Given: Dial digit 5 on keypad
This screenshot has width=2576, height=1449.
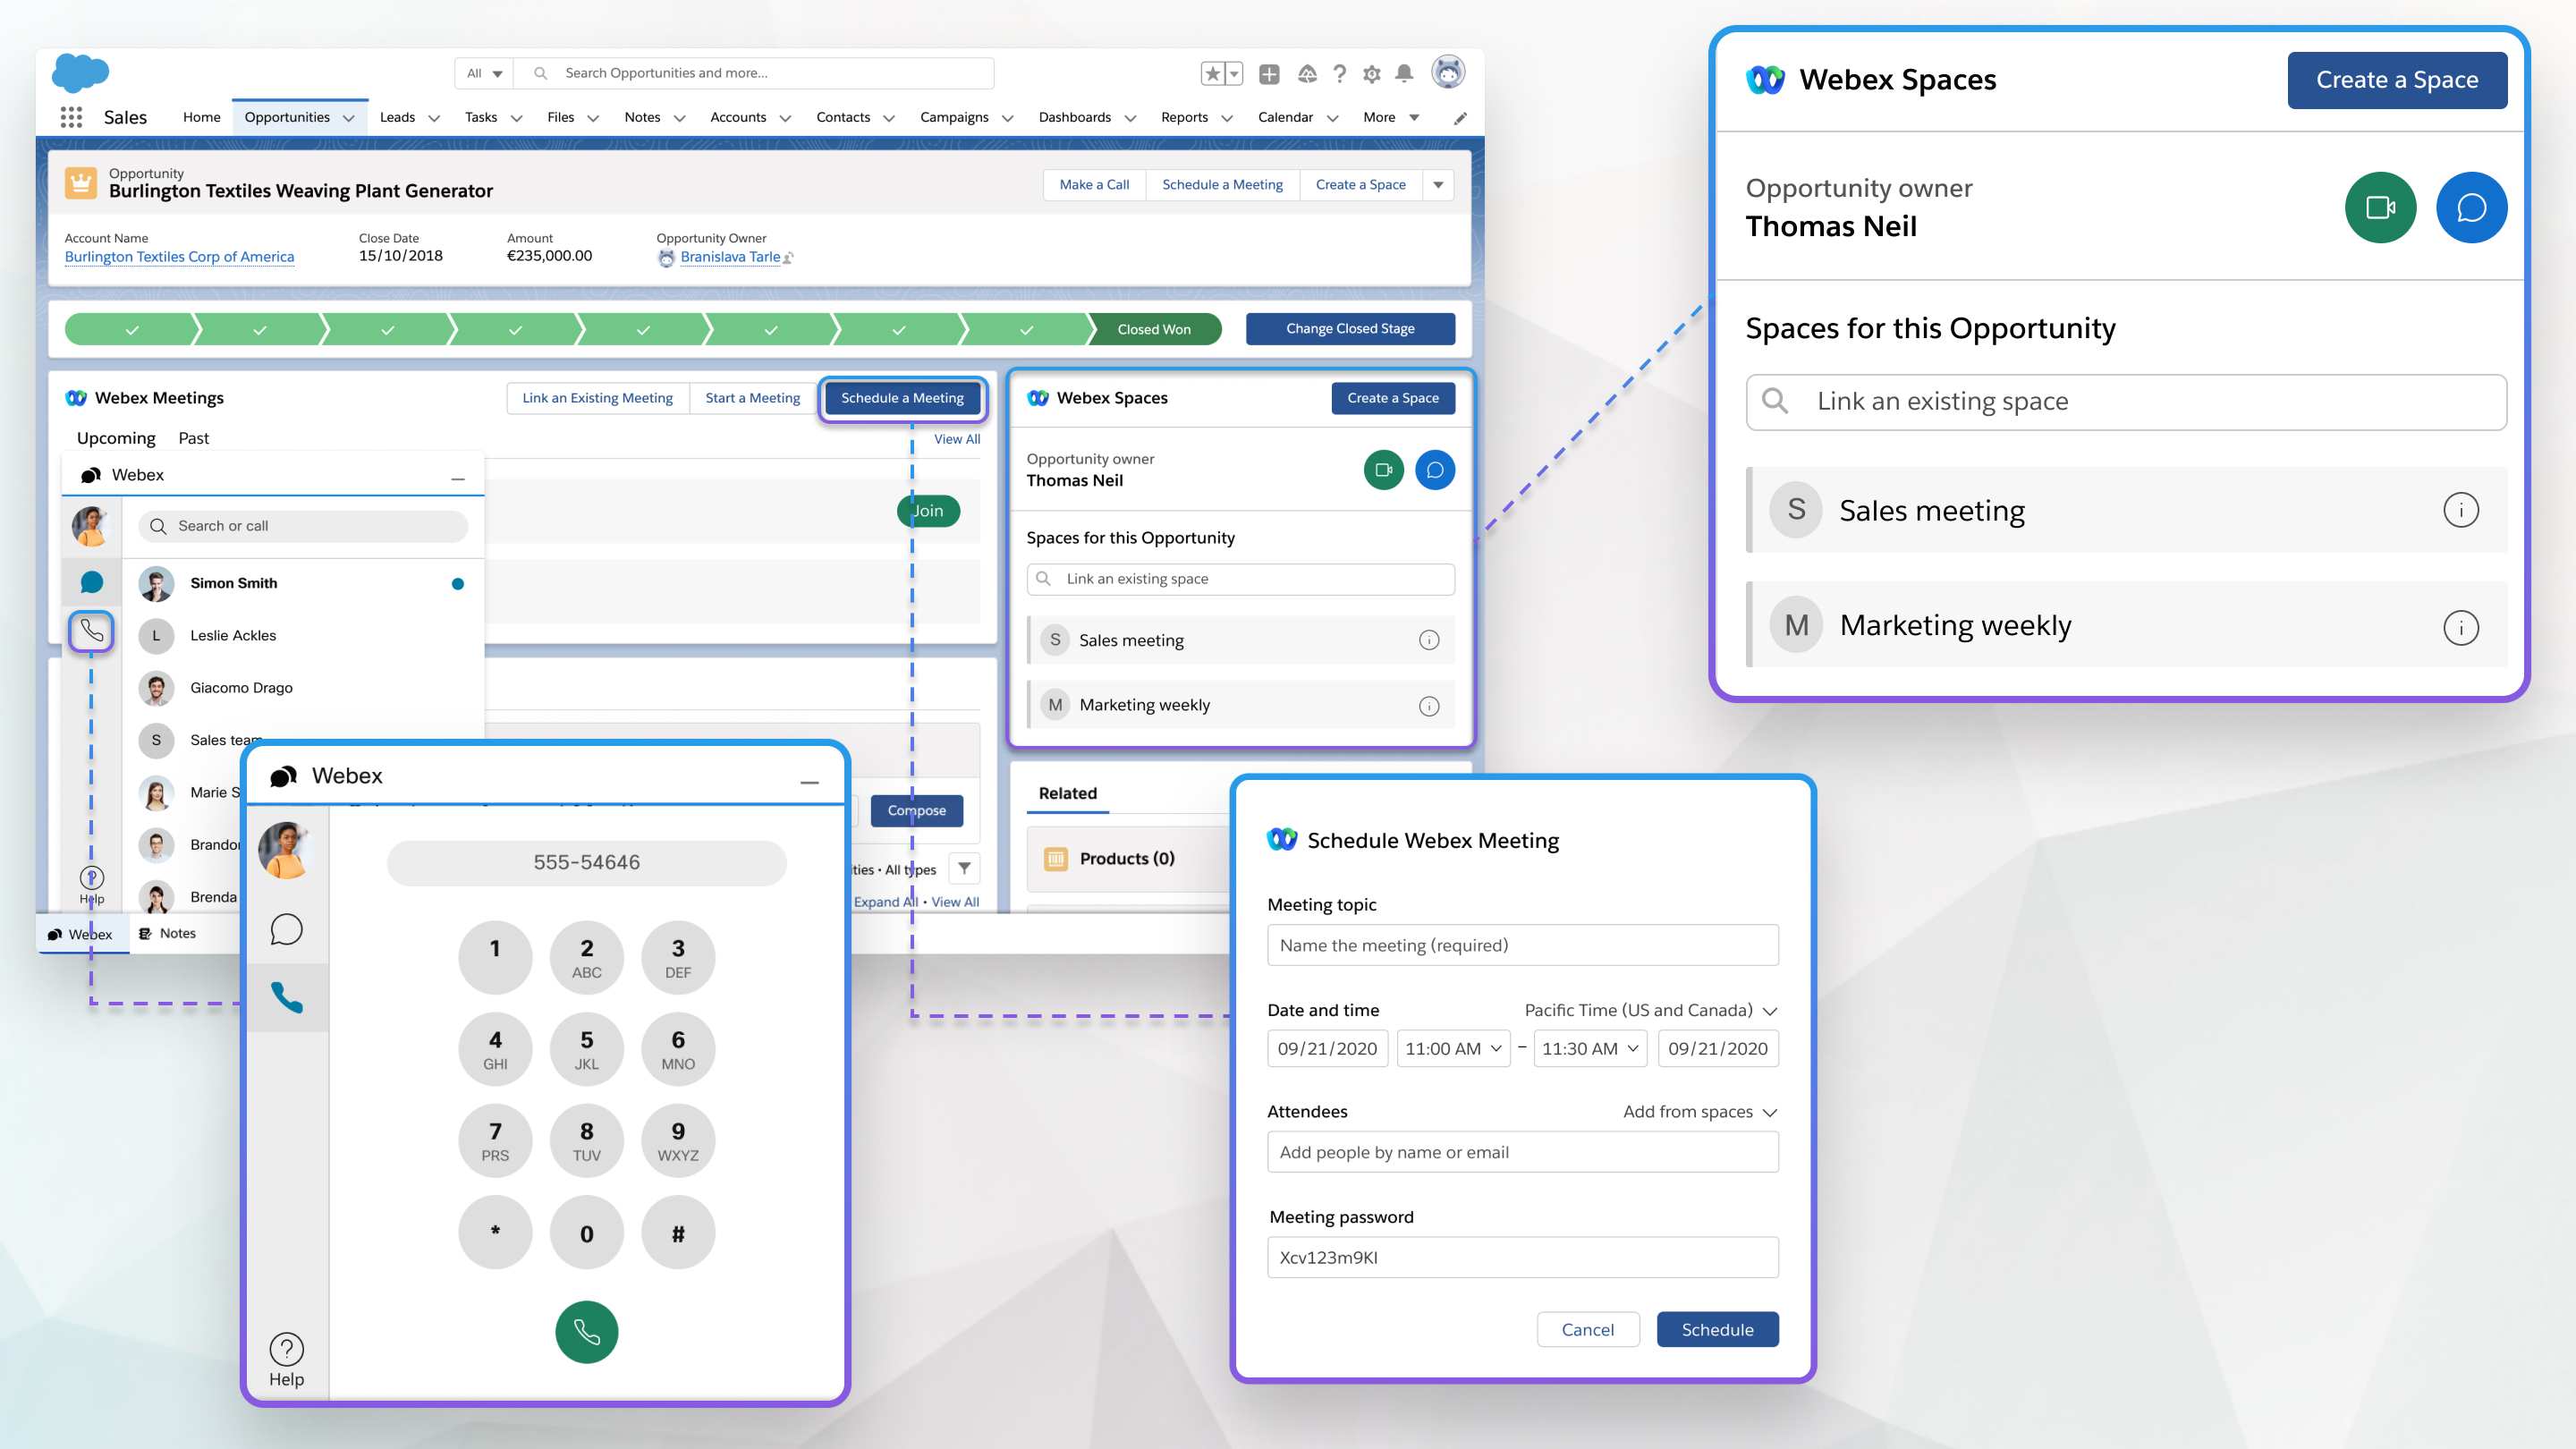Looking at the screenshot, I should [x=587, y=1049].
